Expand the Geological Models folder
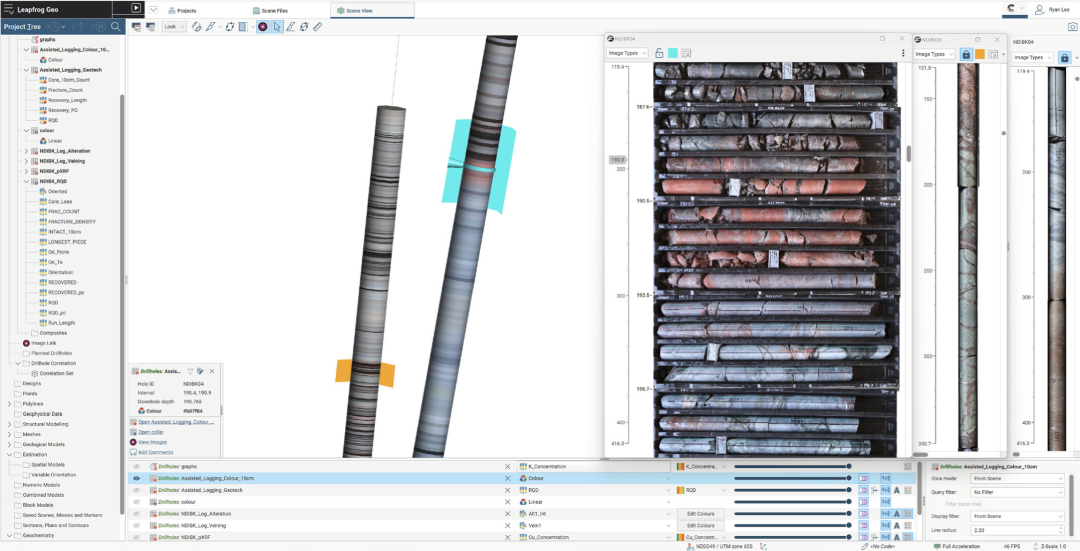The width and height of the screenshot is (1080, 551). [10, 444]
